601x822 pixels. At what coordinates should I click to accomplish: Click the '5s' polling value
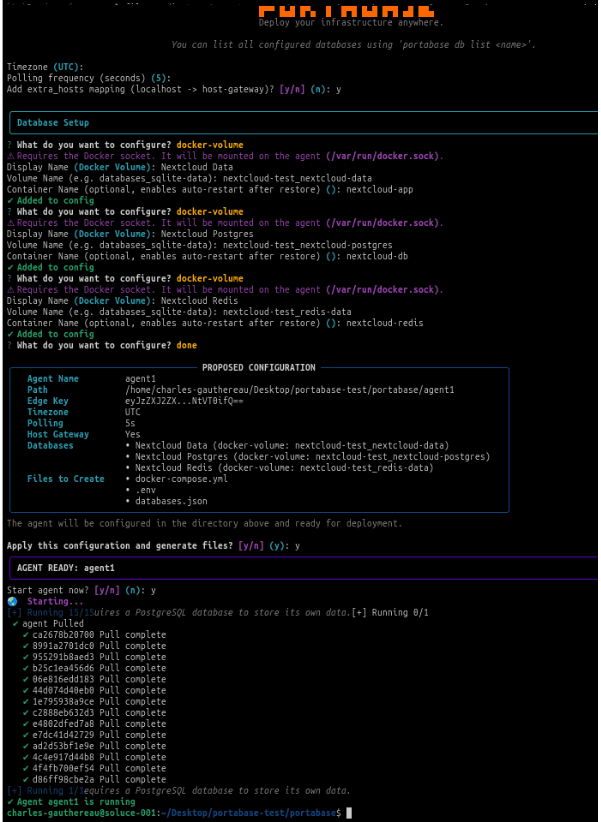[x=131, y=423]
